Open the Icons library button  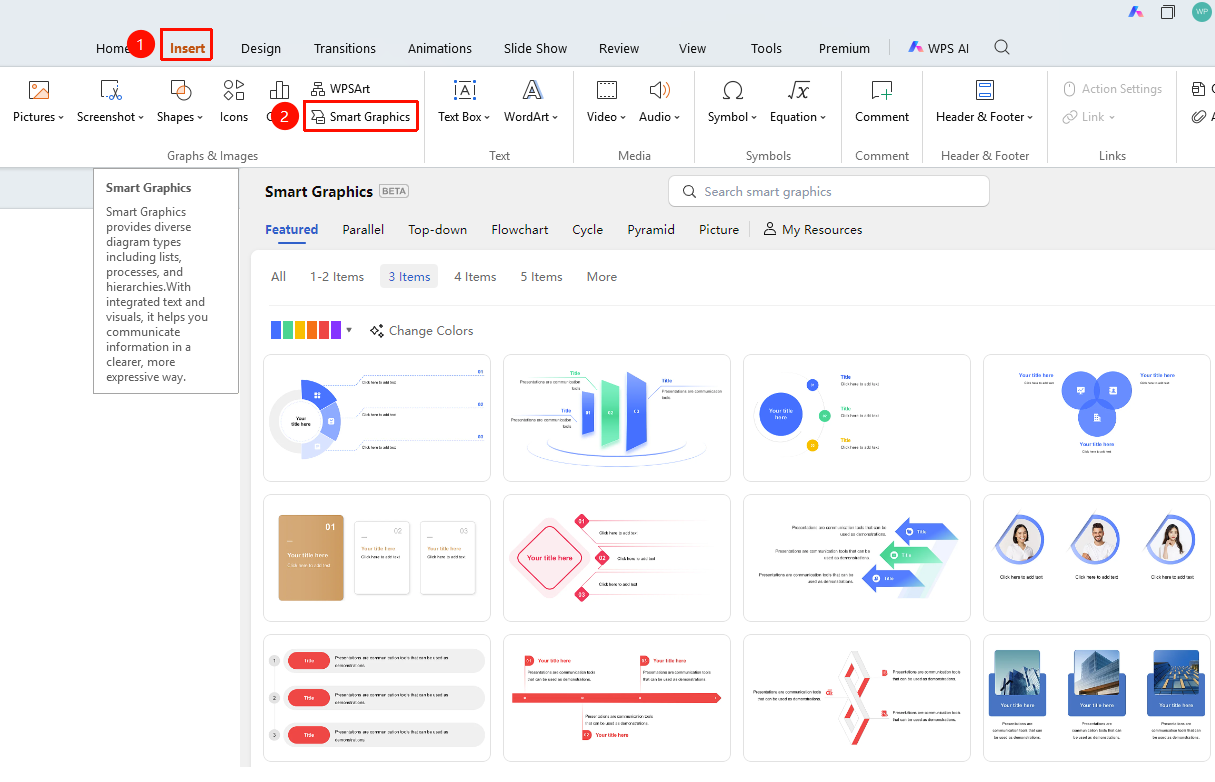(234, 102)
